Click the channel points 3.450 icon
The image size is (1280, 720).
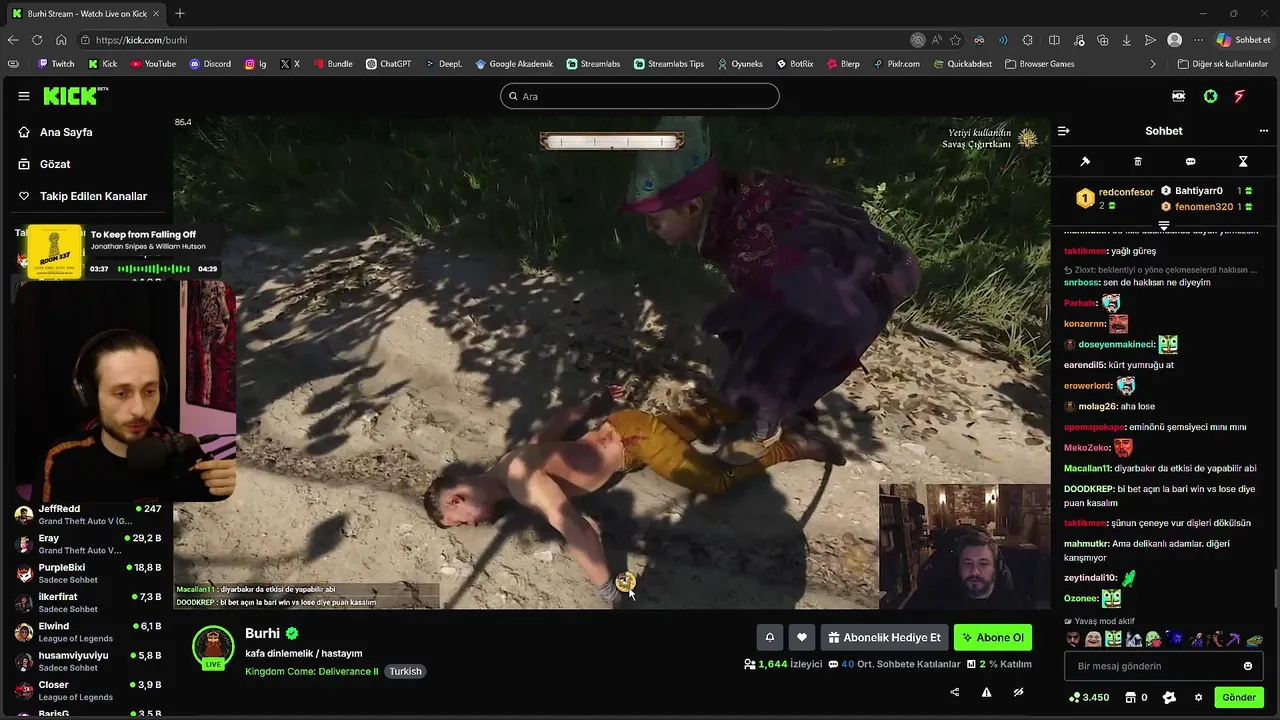pyautogui.click(x=1089, y=697)
